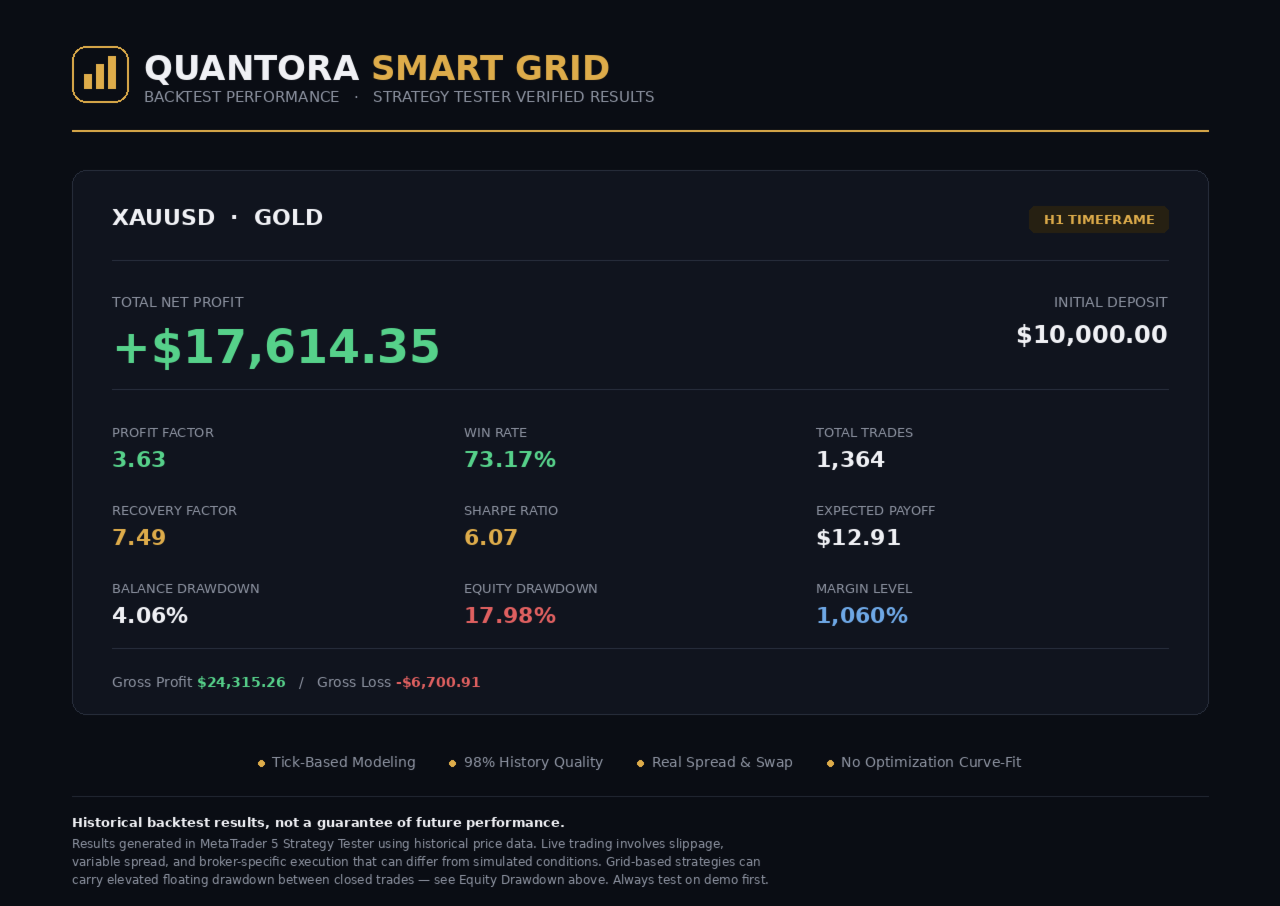Viewport: 1280px width, 906px height.
Task: Click the Quantora bar chart logo icon
Action: click(100, 74)
